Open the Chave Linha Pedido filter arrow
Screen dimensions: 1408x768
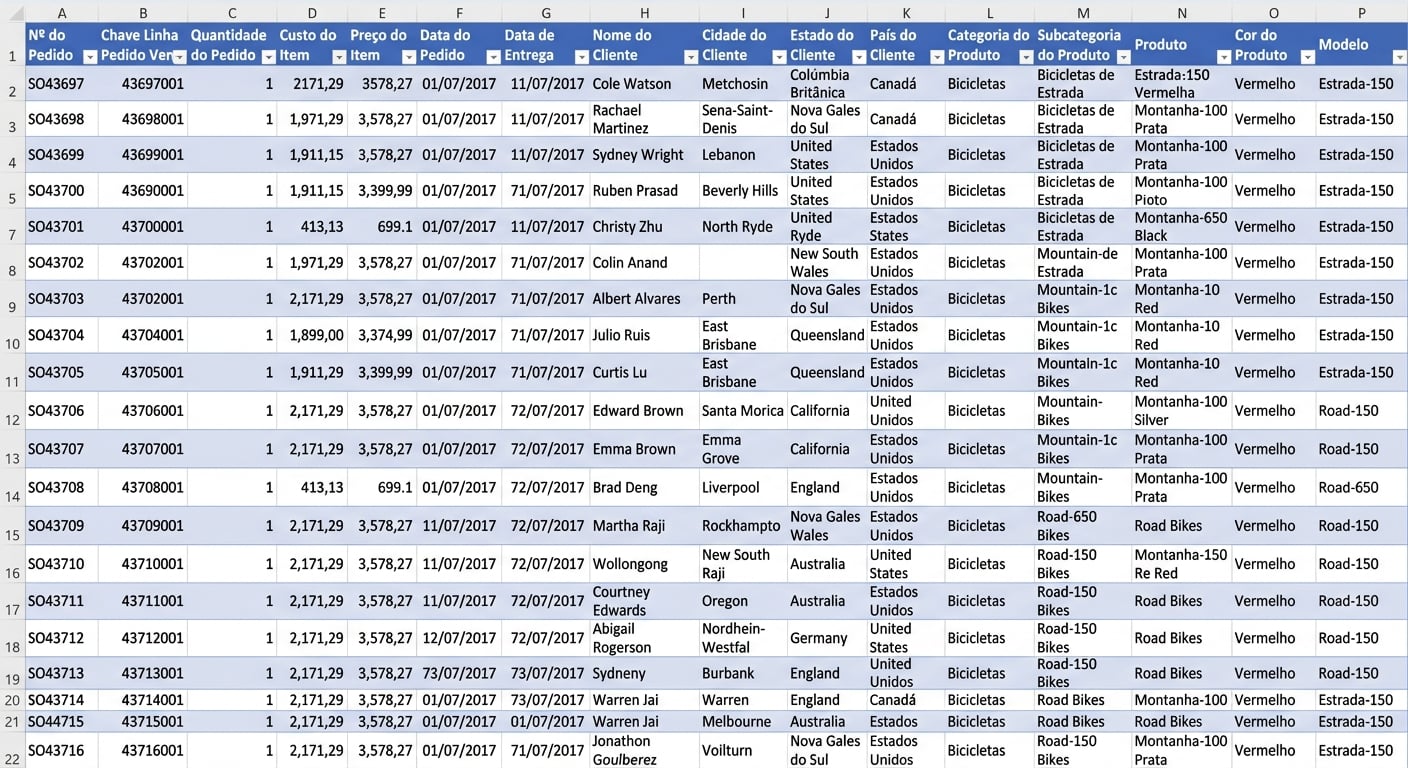pyautogui.click(x=179, y=57)
